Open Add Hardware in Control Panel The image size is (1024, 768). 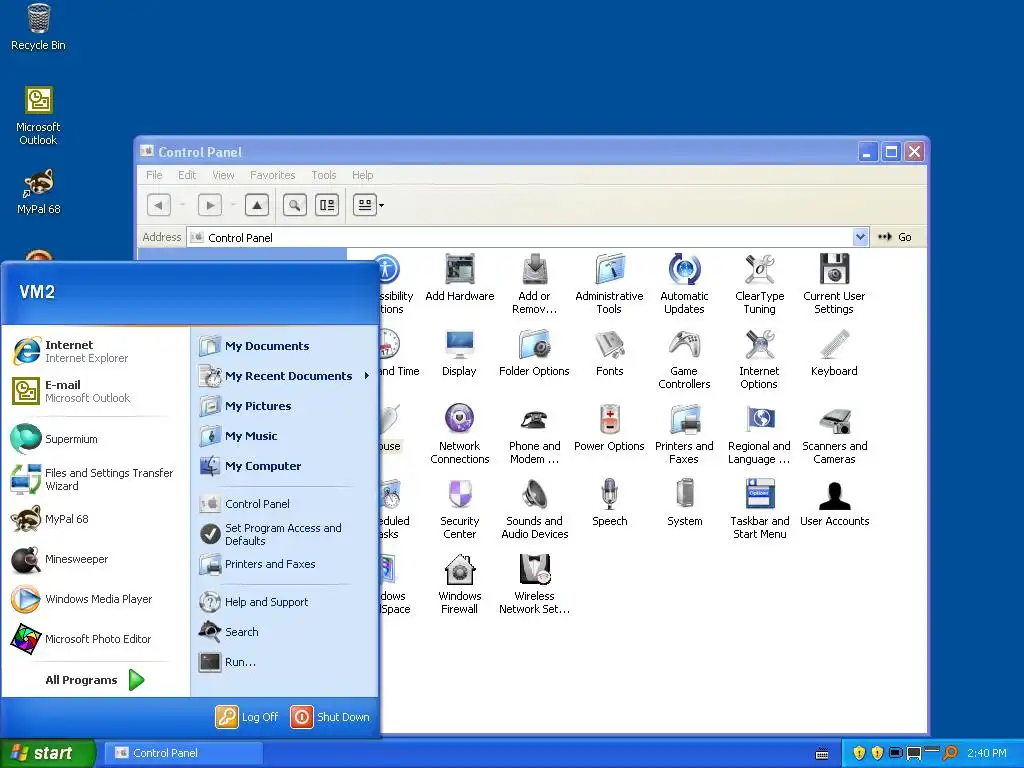[459, 278]
